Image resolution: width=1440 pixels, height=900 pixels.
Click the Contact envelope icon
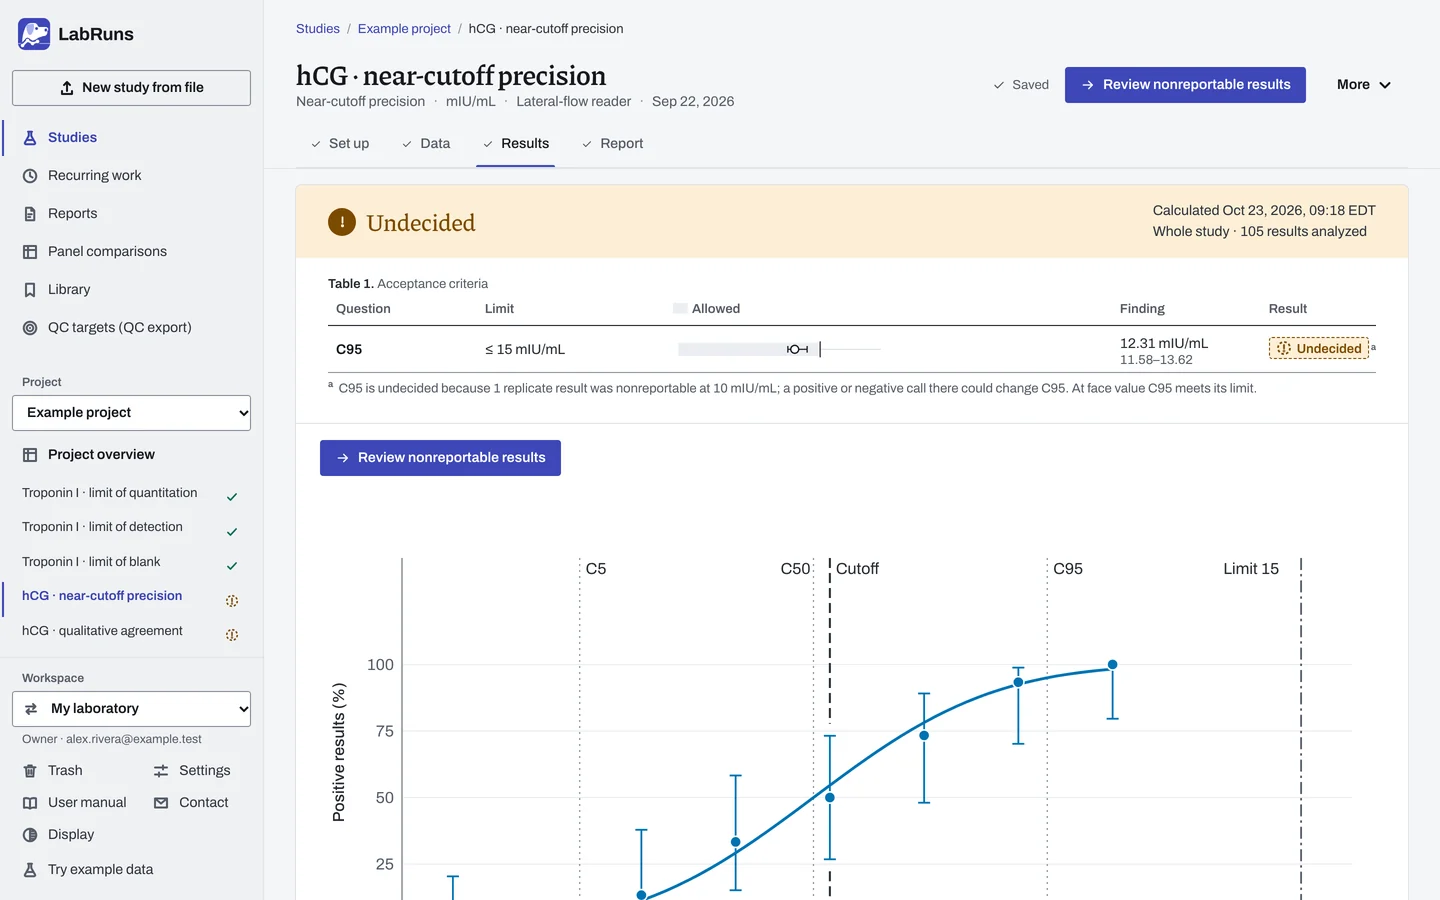161,803
